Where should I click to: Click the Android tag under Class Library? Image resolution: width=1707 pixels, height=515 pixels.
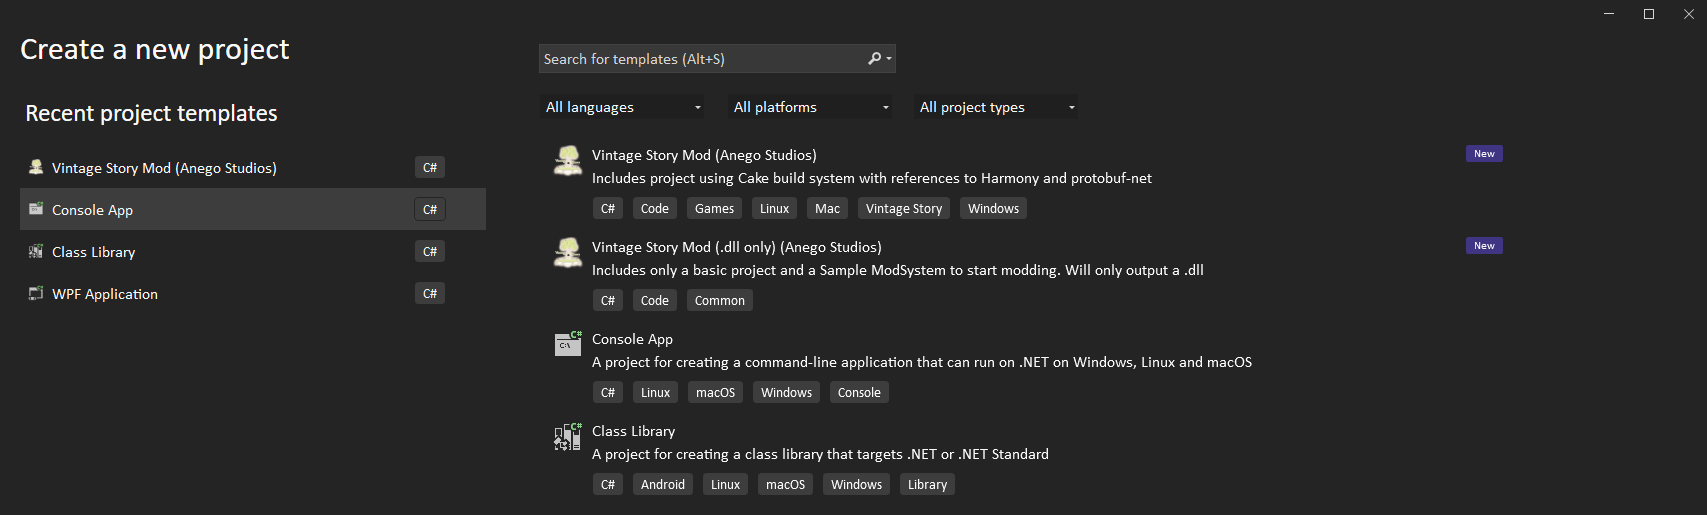pyautogui.click(x=663, y=485)
